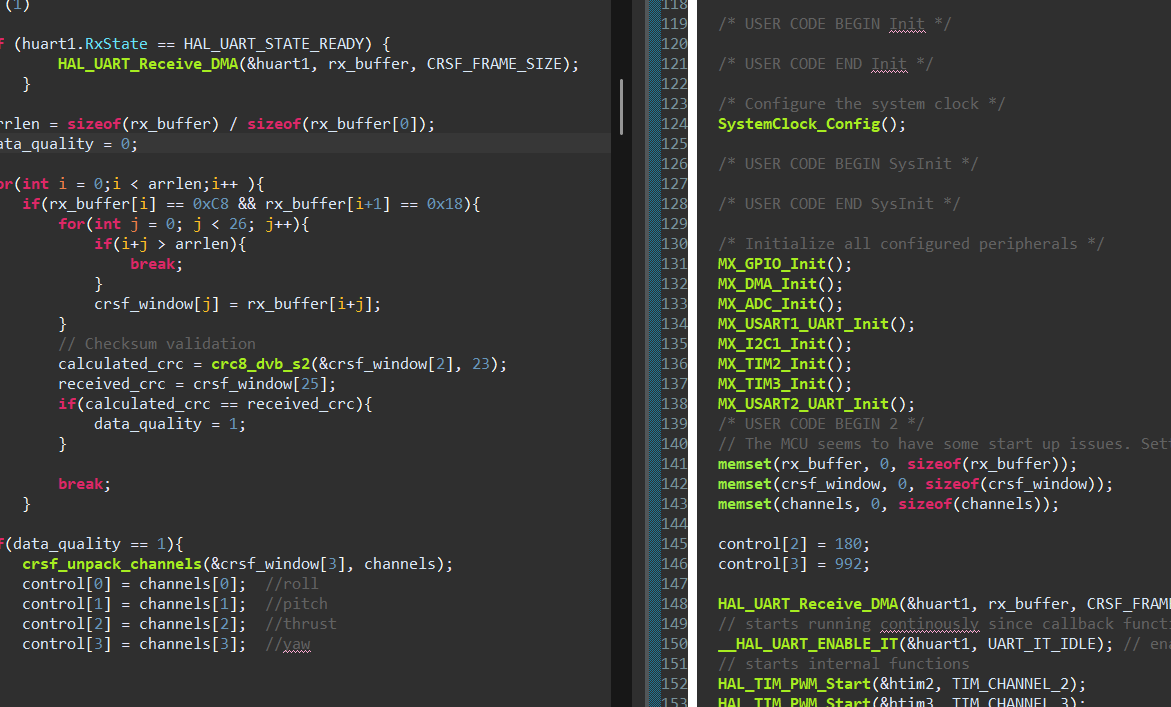This screenshot has height=707, width=1171.
Task: Click HAL_UART_Receive_DMA on line 148
Action: tap(807, 604)
